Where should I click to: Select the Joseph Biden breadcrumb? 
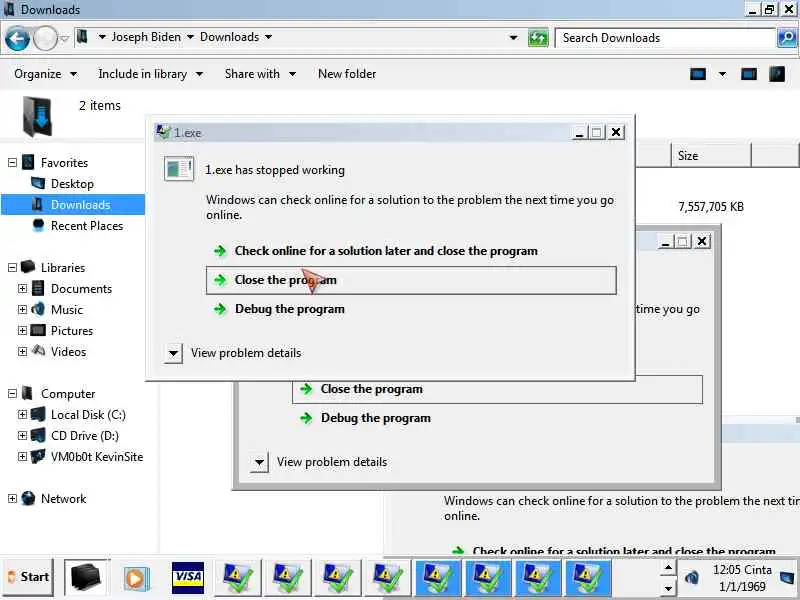click(x=146, y=37)
